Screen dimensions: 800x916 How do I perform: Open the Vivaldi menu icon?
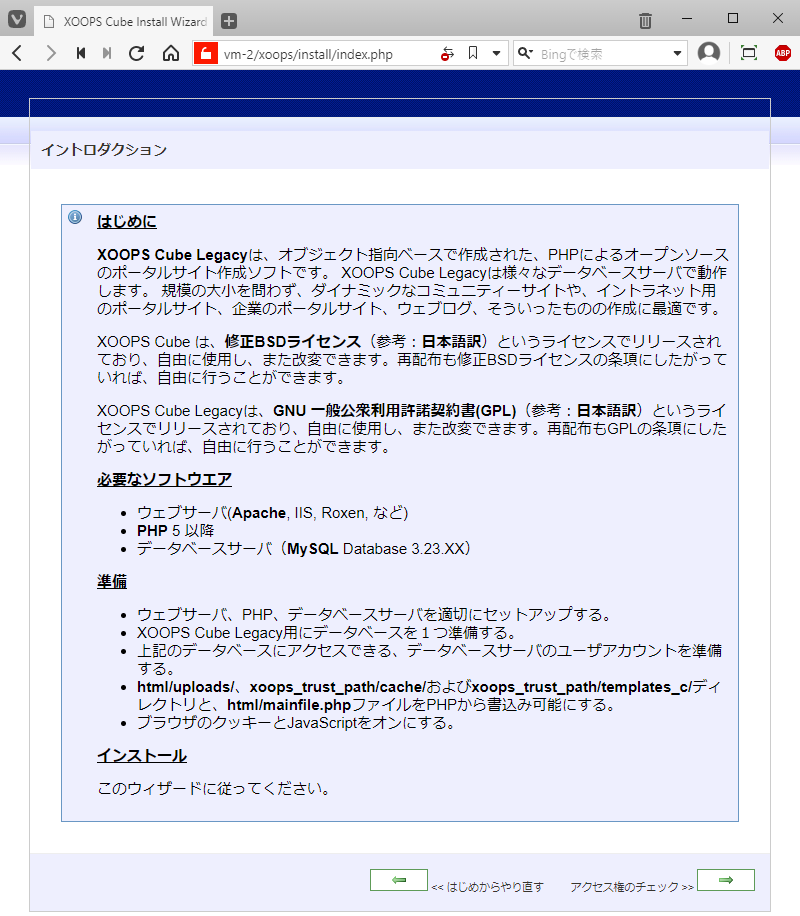click(x=17, y=20)
